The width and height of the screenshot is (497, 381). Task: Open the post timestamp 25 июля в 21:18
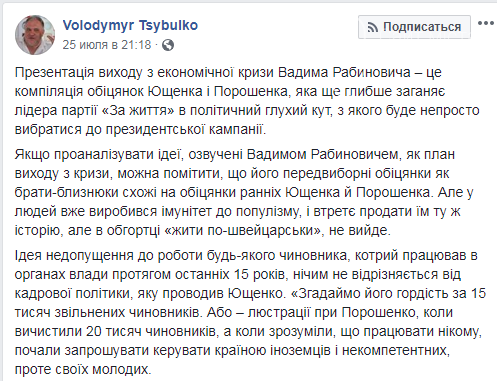(107, 45)
